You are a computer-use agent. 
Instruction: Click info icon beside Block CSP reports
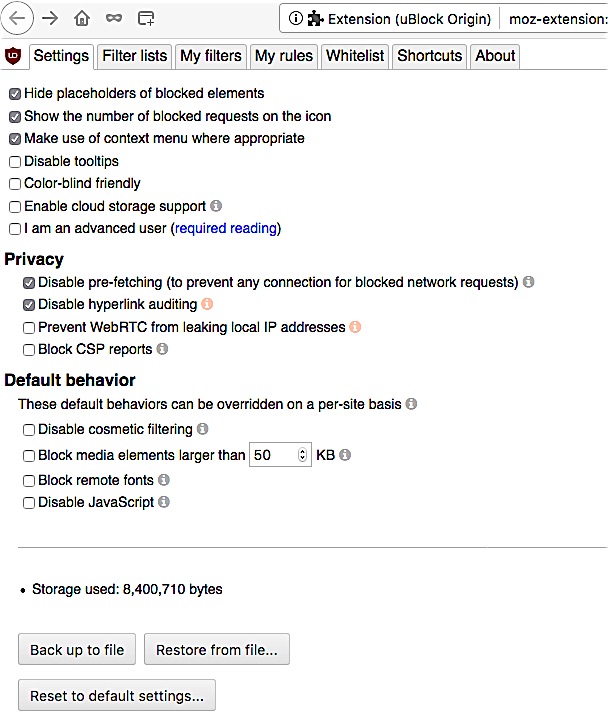point(162,349)
